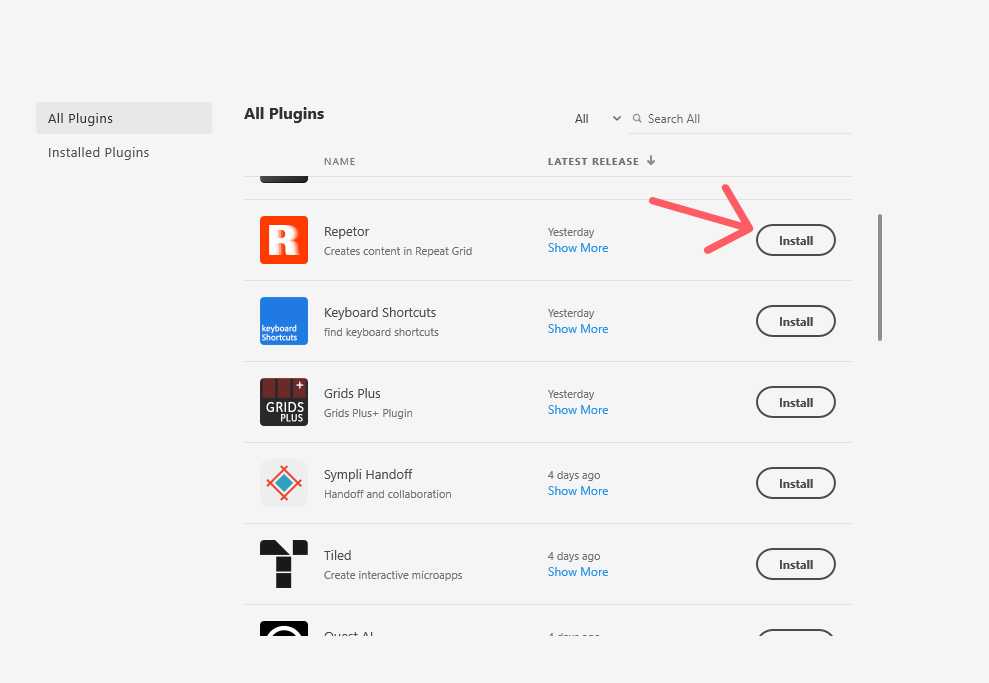Select All Plugins in the sidebar
This screenshot has height=683, width=989.
pyautogui.click(x=124, y=118)
